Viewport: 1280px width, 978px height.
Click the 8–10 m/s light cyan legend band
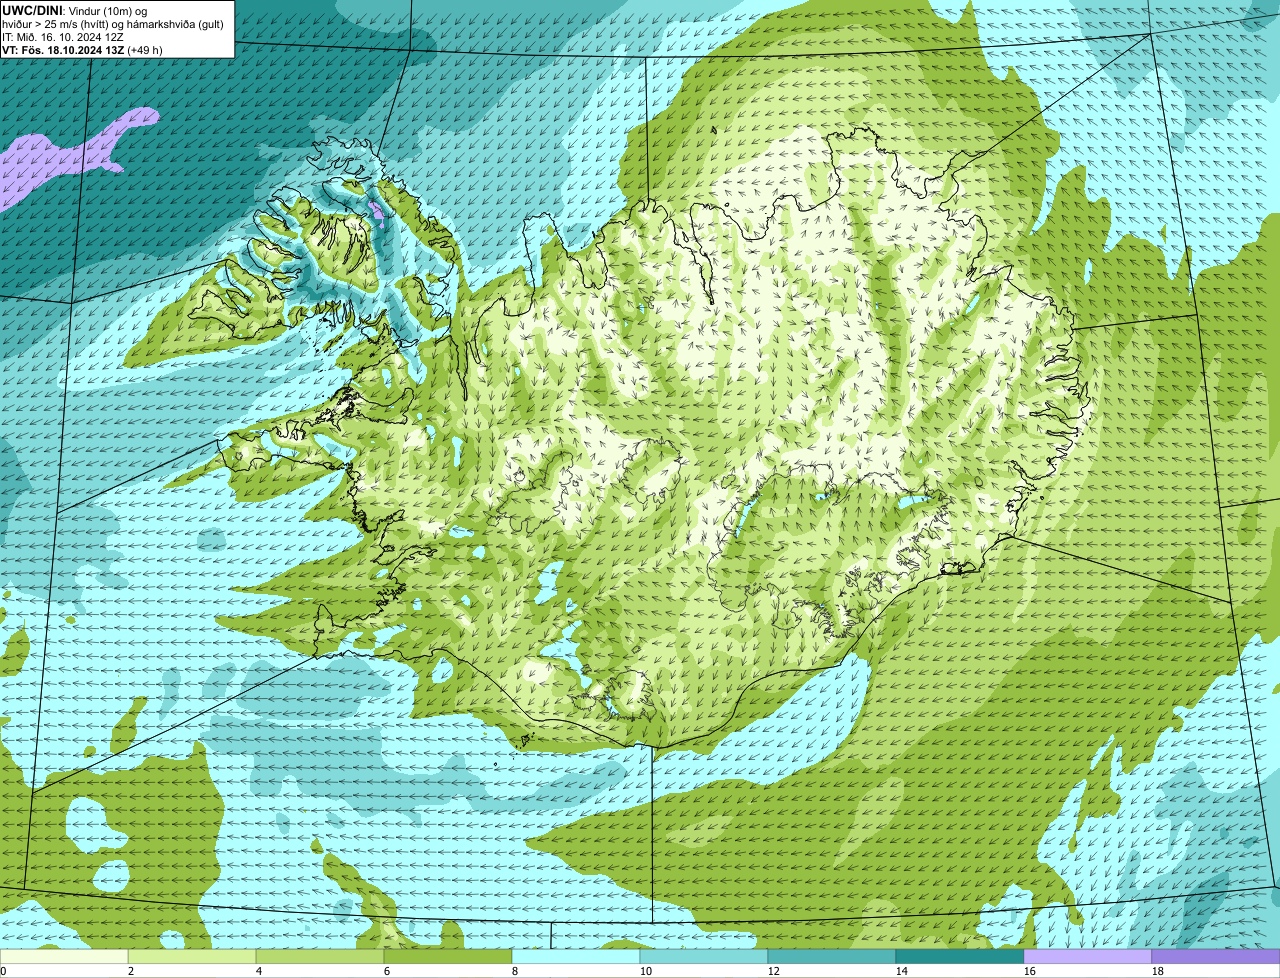(x=576, y=957)
